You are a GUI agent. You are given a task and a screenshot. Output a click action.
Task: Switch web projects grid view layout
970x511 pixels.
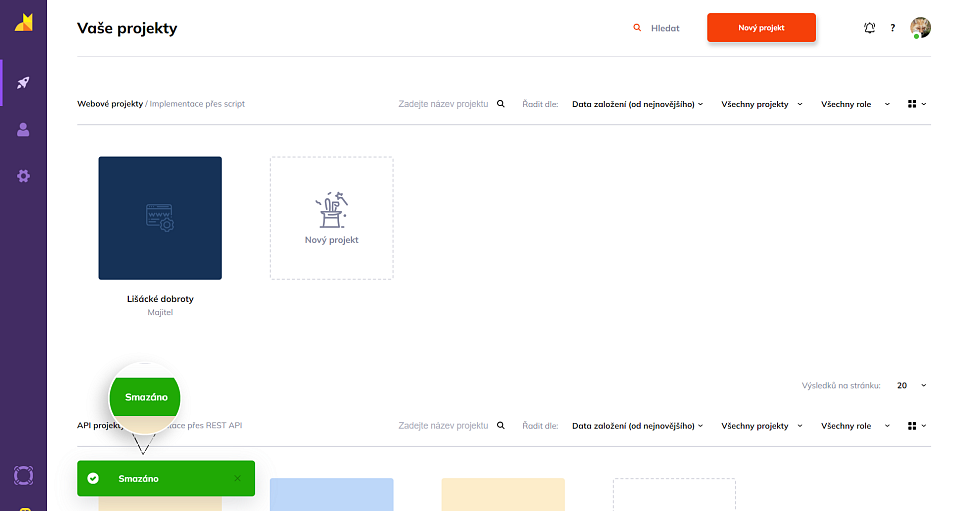pos(916,104)
